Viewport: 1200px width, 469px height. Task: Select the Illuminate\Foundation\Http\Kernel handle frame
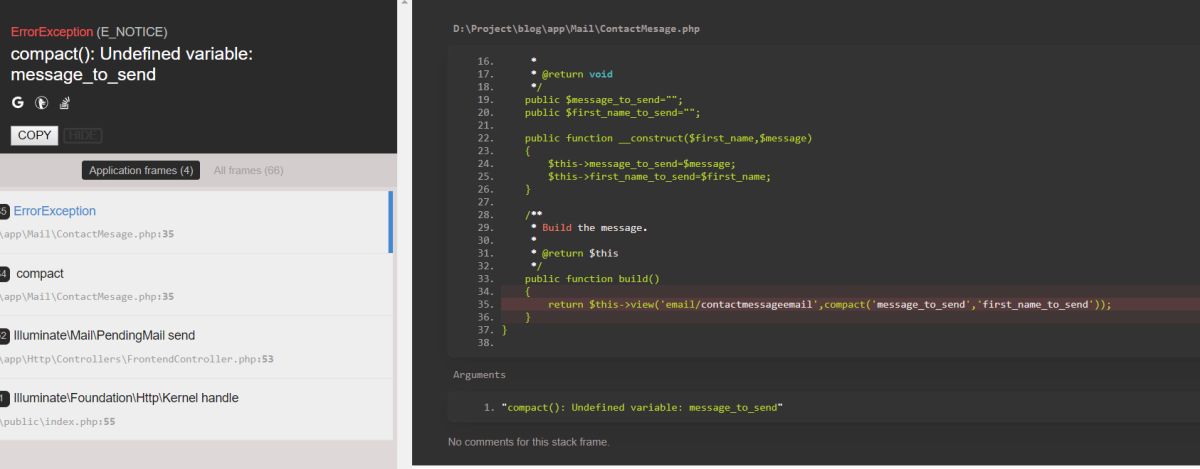196,409
